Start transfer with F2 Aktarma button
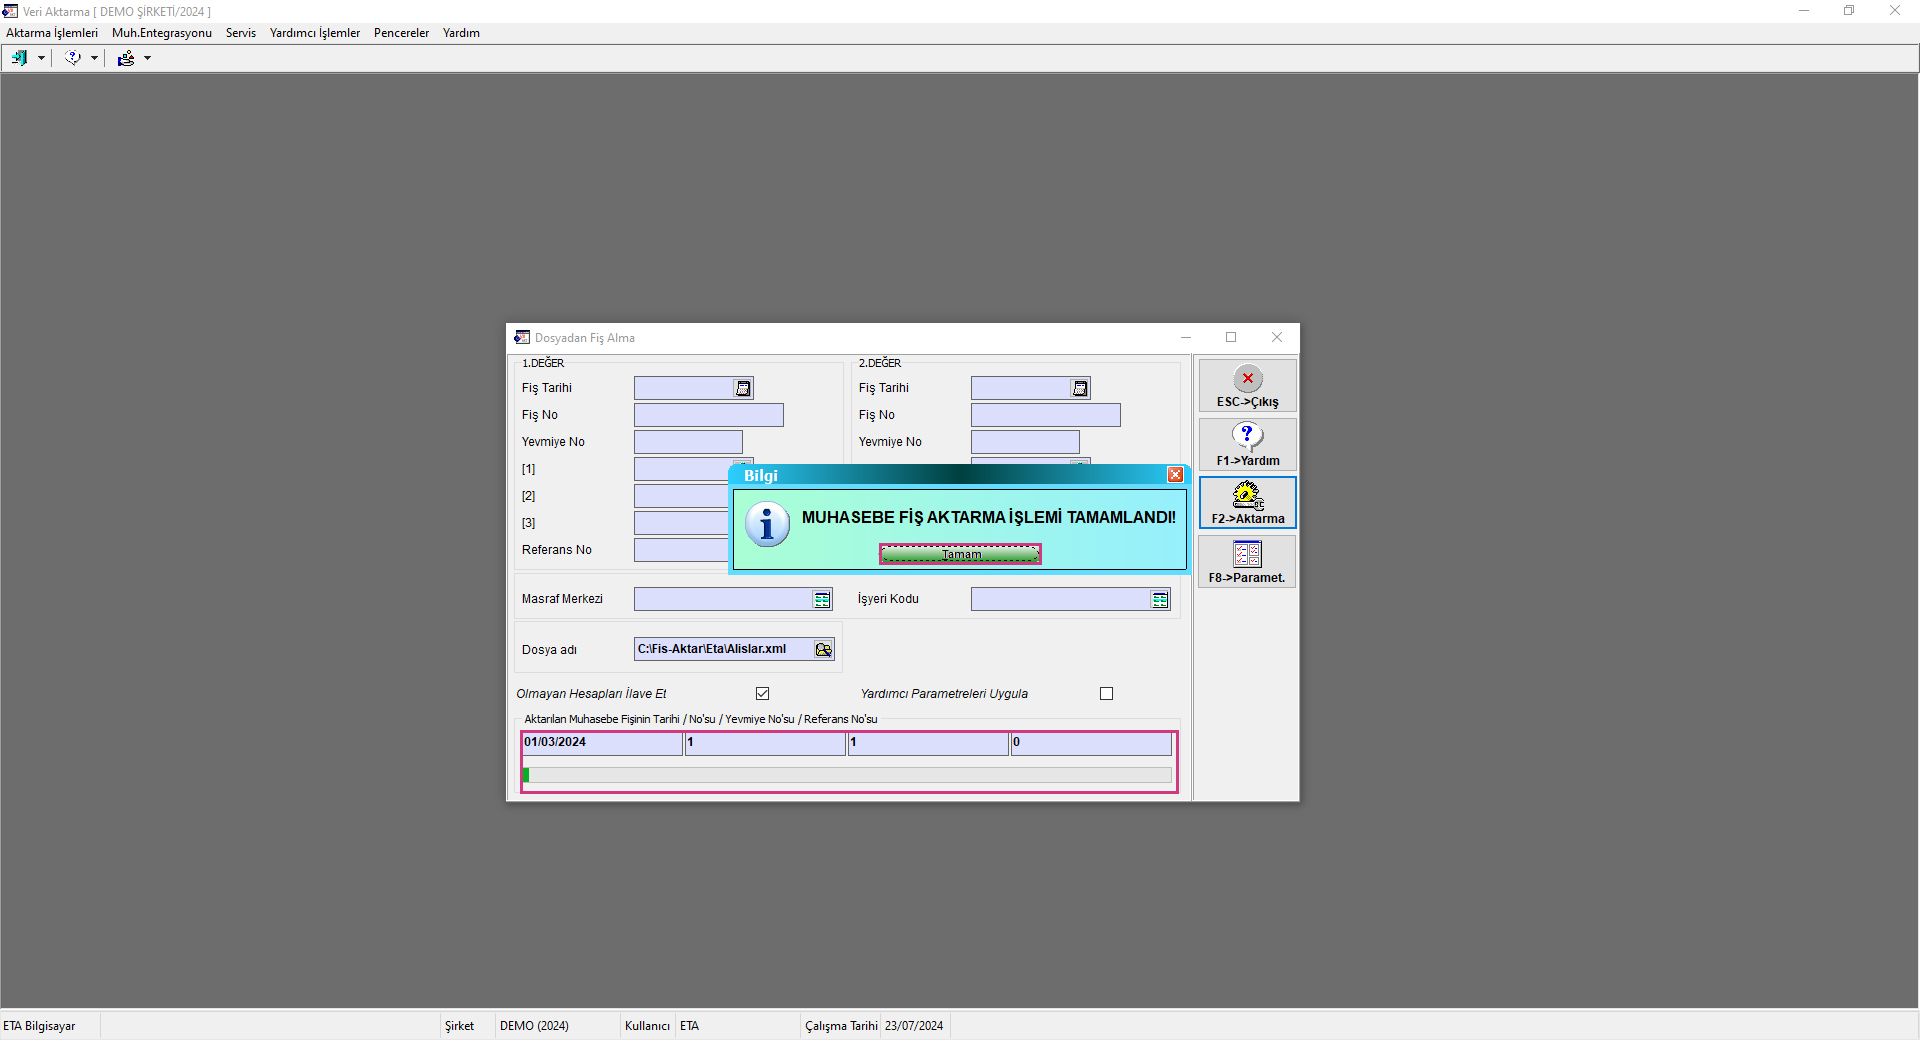Screen dimensions: 1920x1040 click(1247, 503)
